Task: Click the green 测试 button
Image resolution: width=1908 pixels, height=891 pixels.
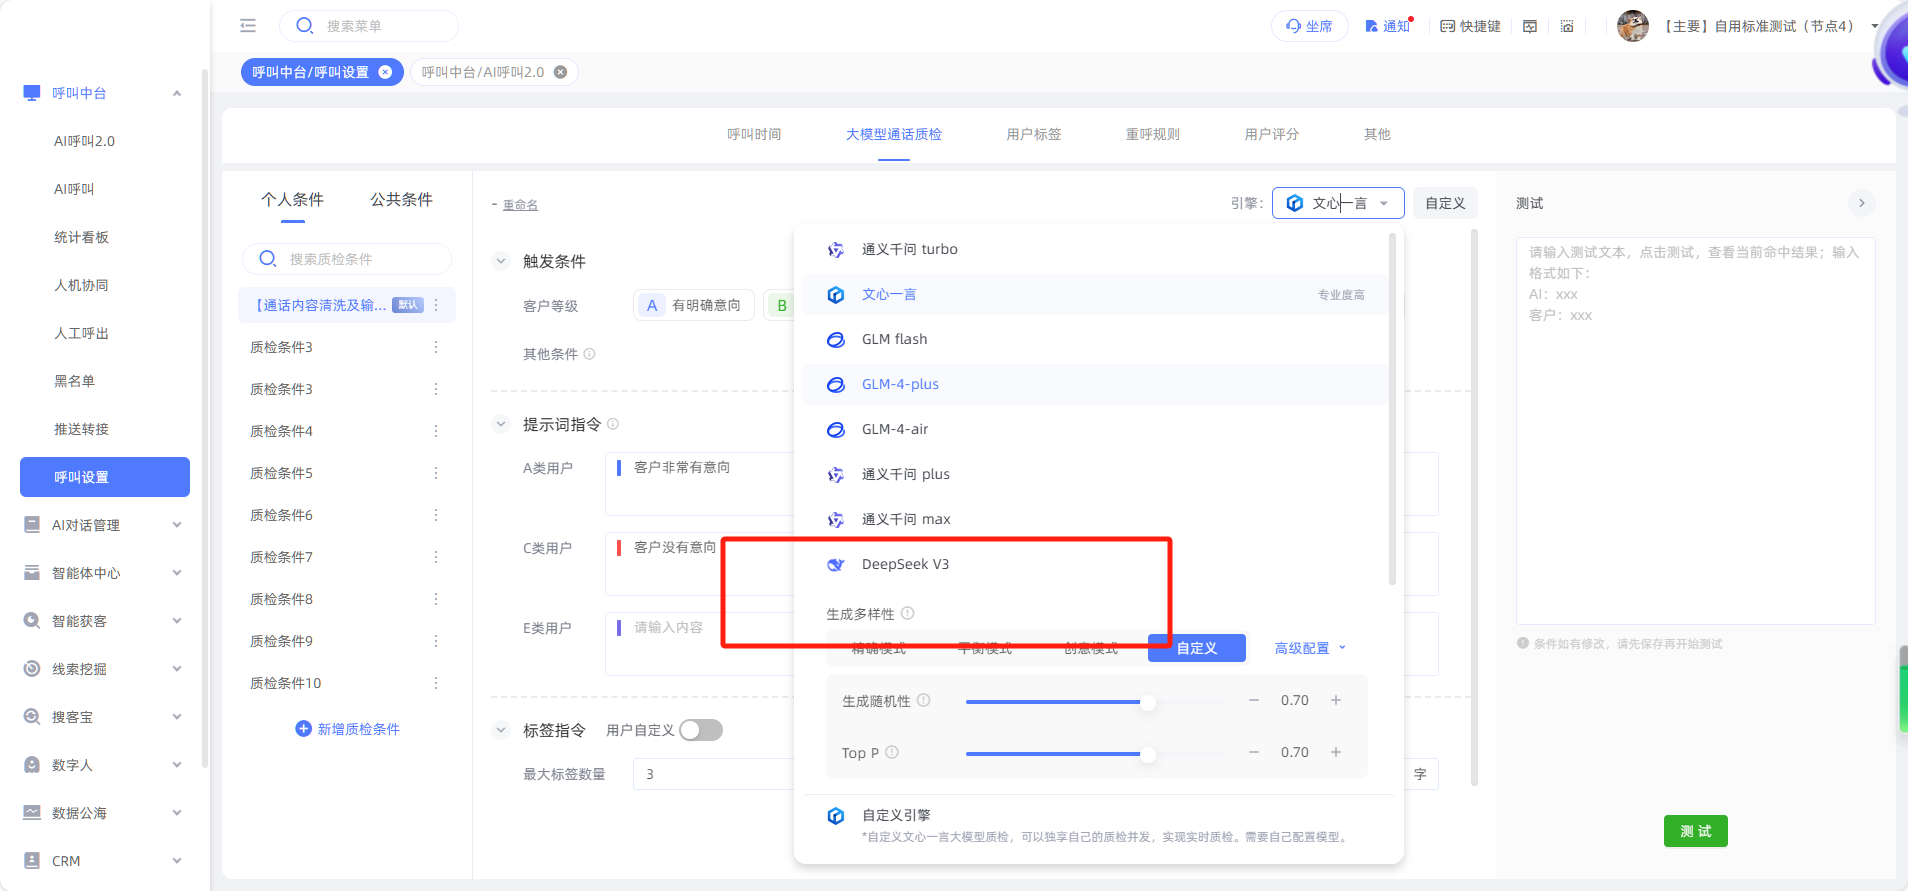Action: [x=1695, y=831]
